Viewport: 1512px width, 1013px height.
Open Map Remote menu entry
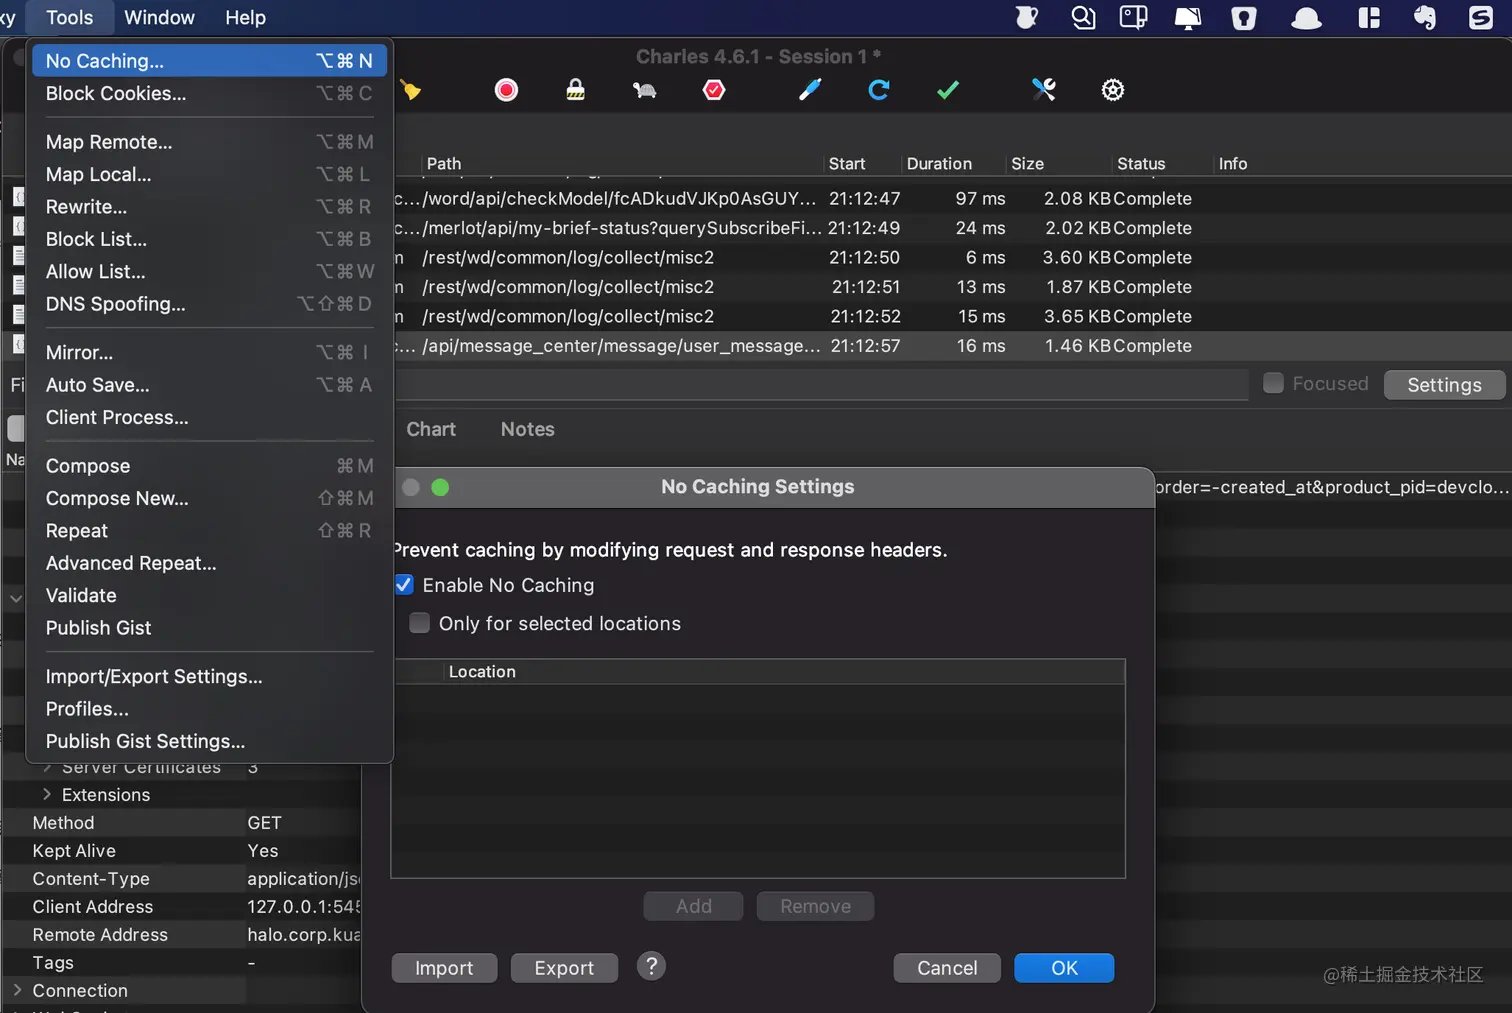[x=209, y=142]
